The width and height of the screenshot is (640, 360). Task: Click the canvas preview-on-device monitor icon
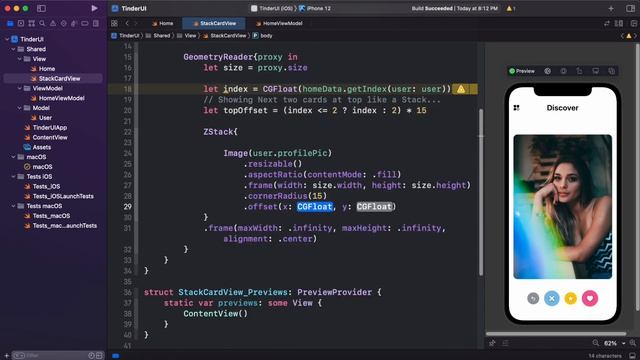coord(596,71)
